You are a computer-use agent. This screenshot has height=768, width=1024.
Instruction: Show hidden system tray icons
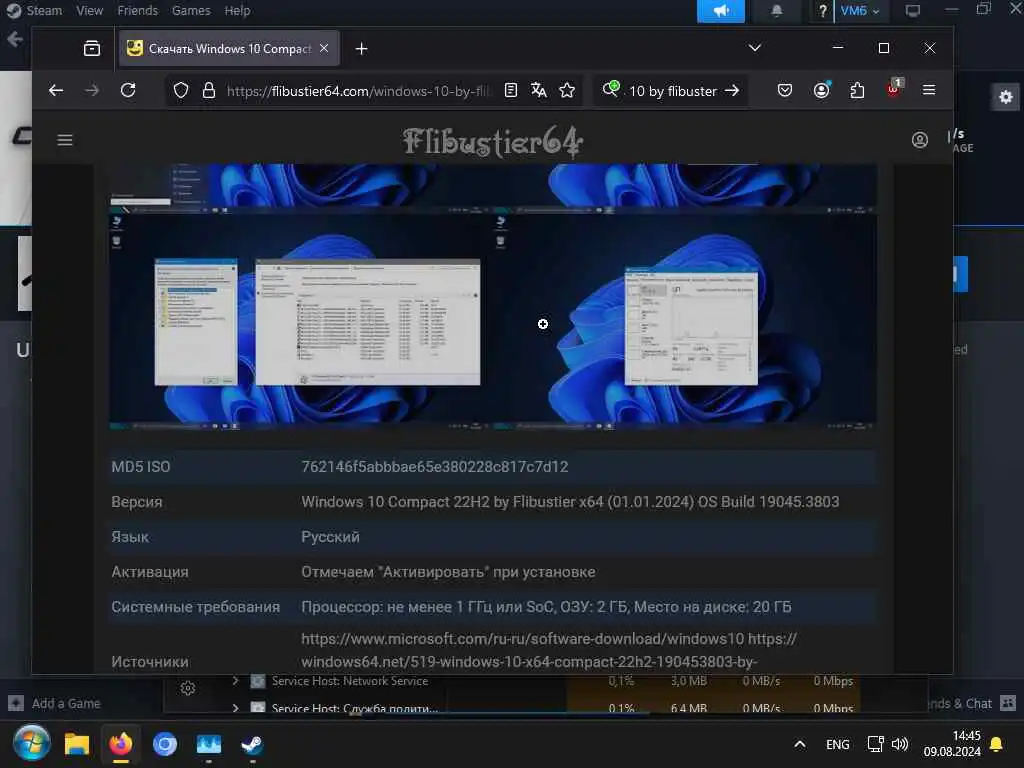tap(799, 744)
